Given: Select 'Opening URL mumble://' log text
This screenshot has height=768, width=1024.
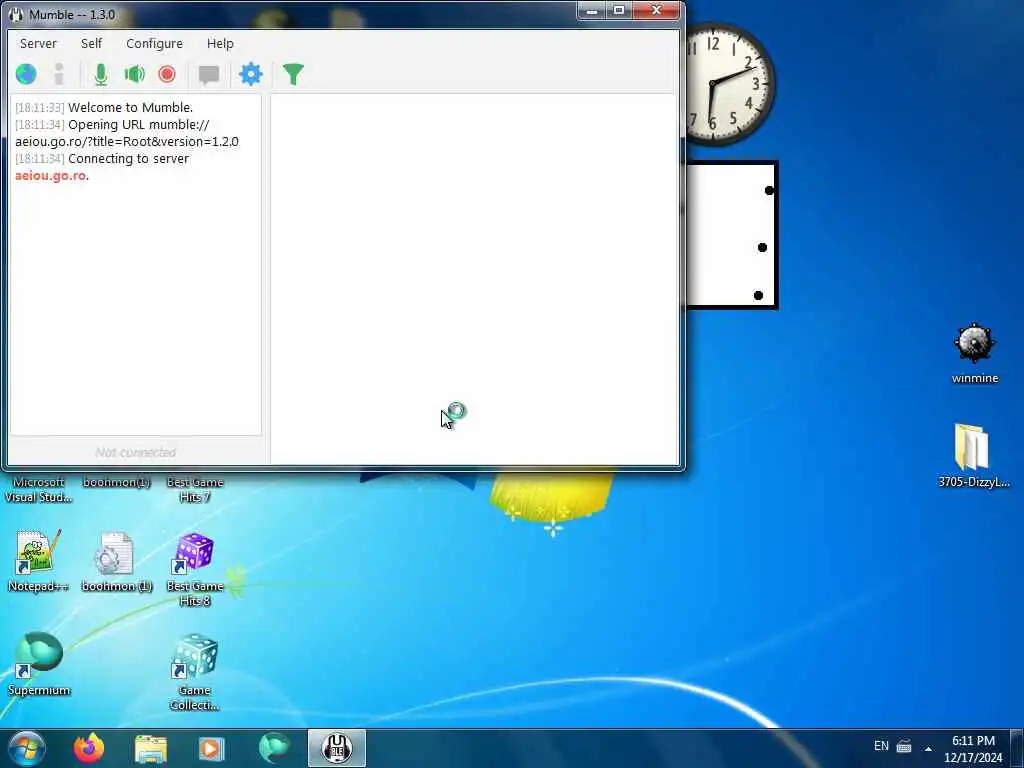Looking at the screenshot, I should click(x=138, y=125).
